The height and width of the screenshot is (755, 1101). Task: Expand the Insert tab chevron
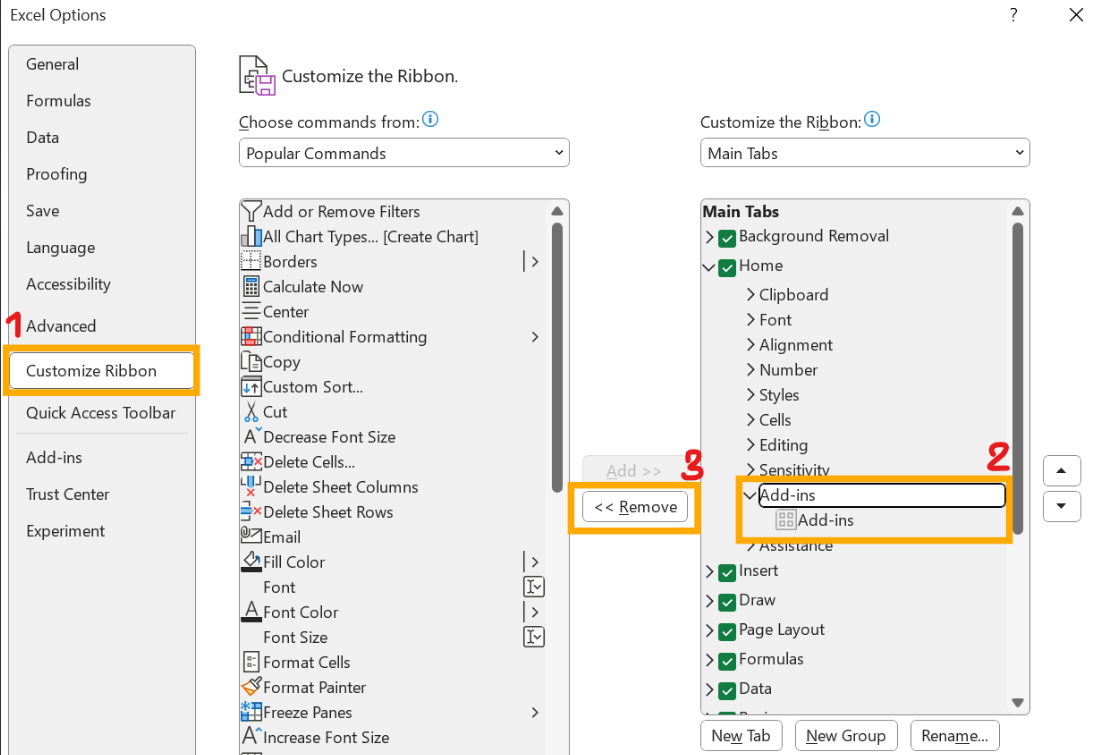click(709, 571)
